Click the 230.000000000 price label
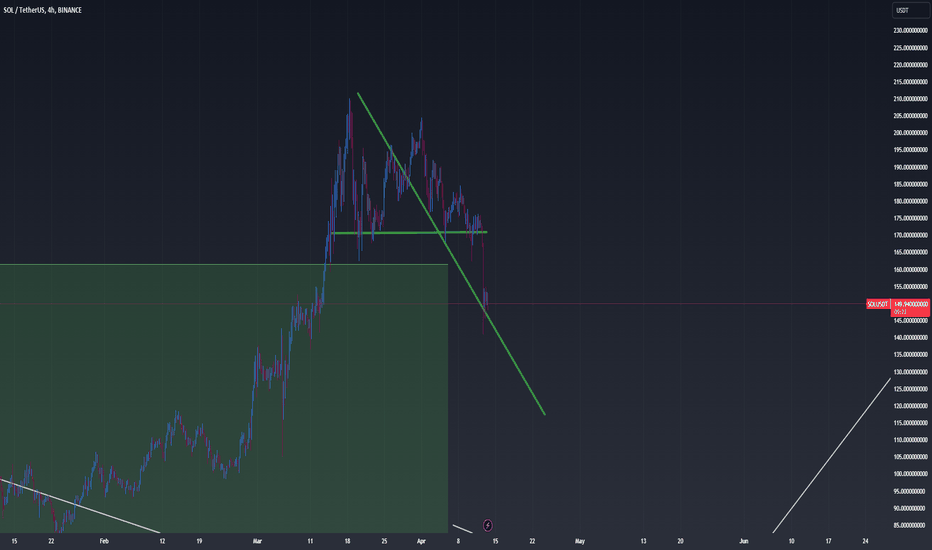The image size is (932, 550). point(911,30)
